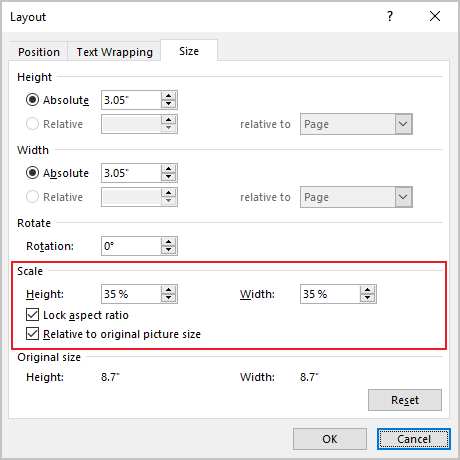The image size is (460, 460).
Task: Increase Scale Height with up arrow
Action: pyautogui.click(x=169, y=290)
